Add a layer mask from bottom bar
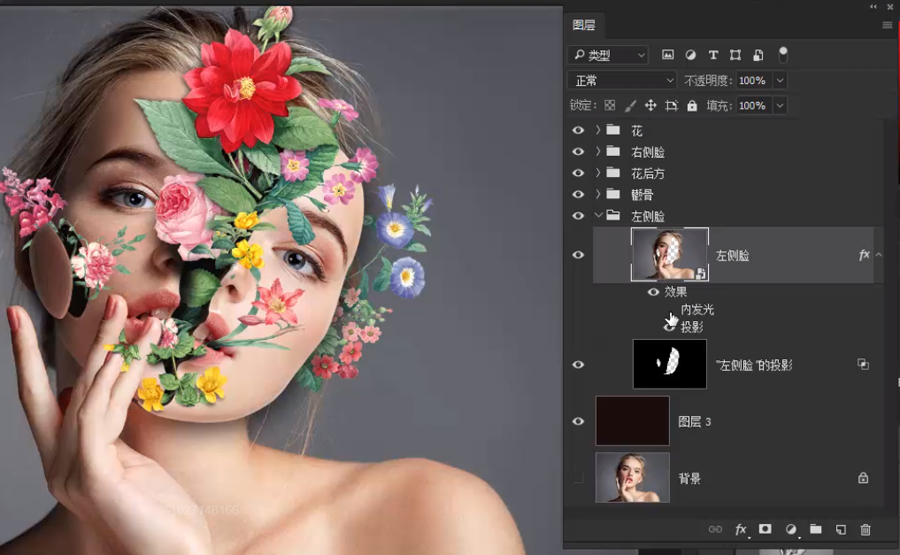The height and width of the screenshot is (555, 900). pyautogui.click(x=765, y=529)
